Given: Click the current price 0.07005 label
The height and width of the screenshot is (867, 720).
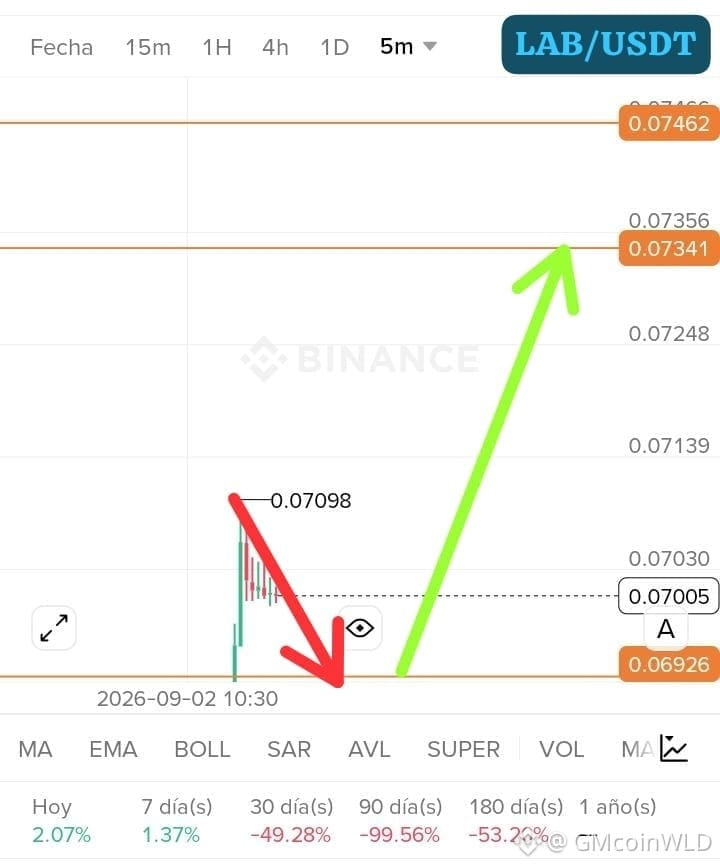Looking at the screenshot, I should click(669, 596).
